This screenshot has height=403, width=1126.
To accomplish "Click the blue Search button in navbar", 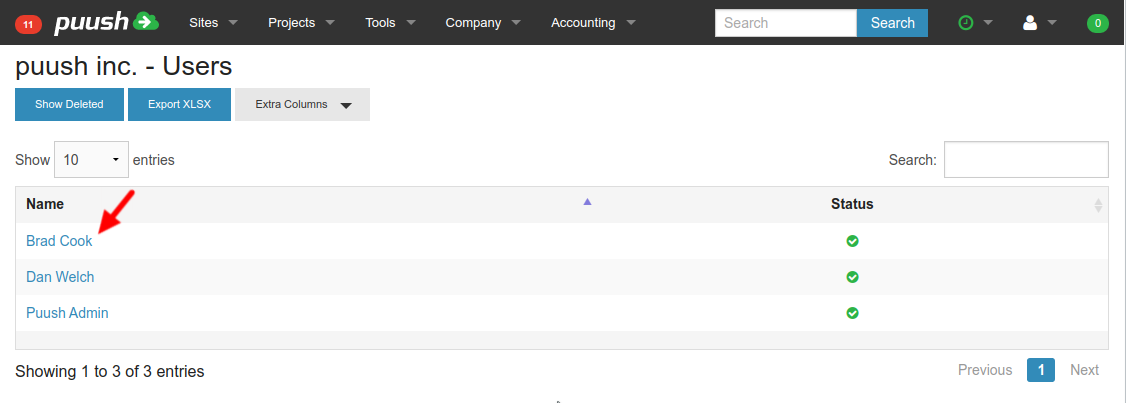I will point(892,22).
